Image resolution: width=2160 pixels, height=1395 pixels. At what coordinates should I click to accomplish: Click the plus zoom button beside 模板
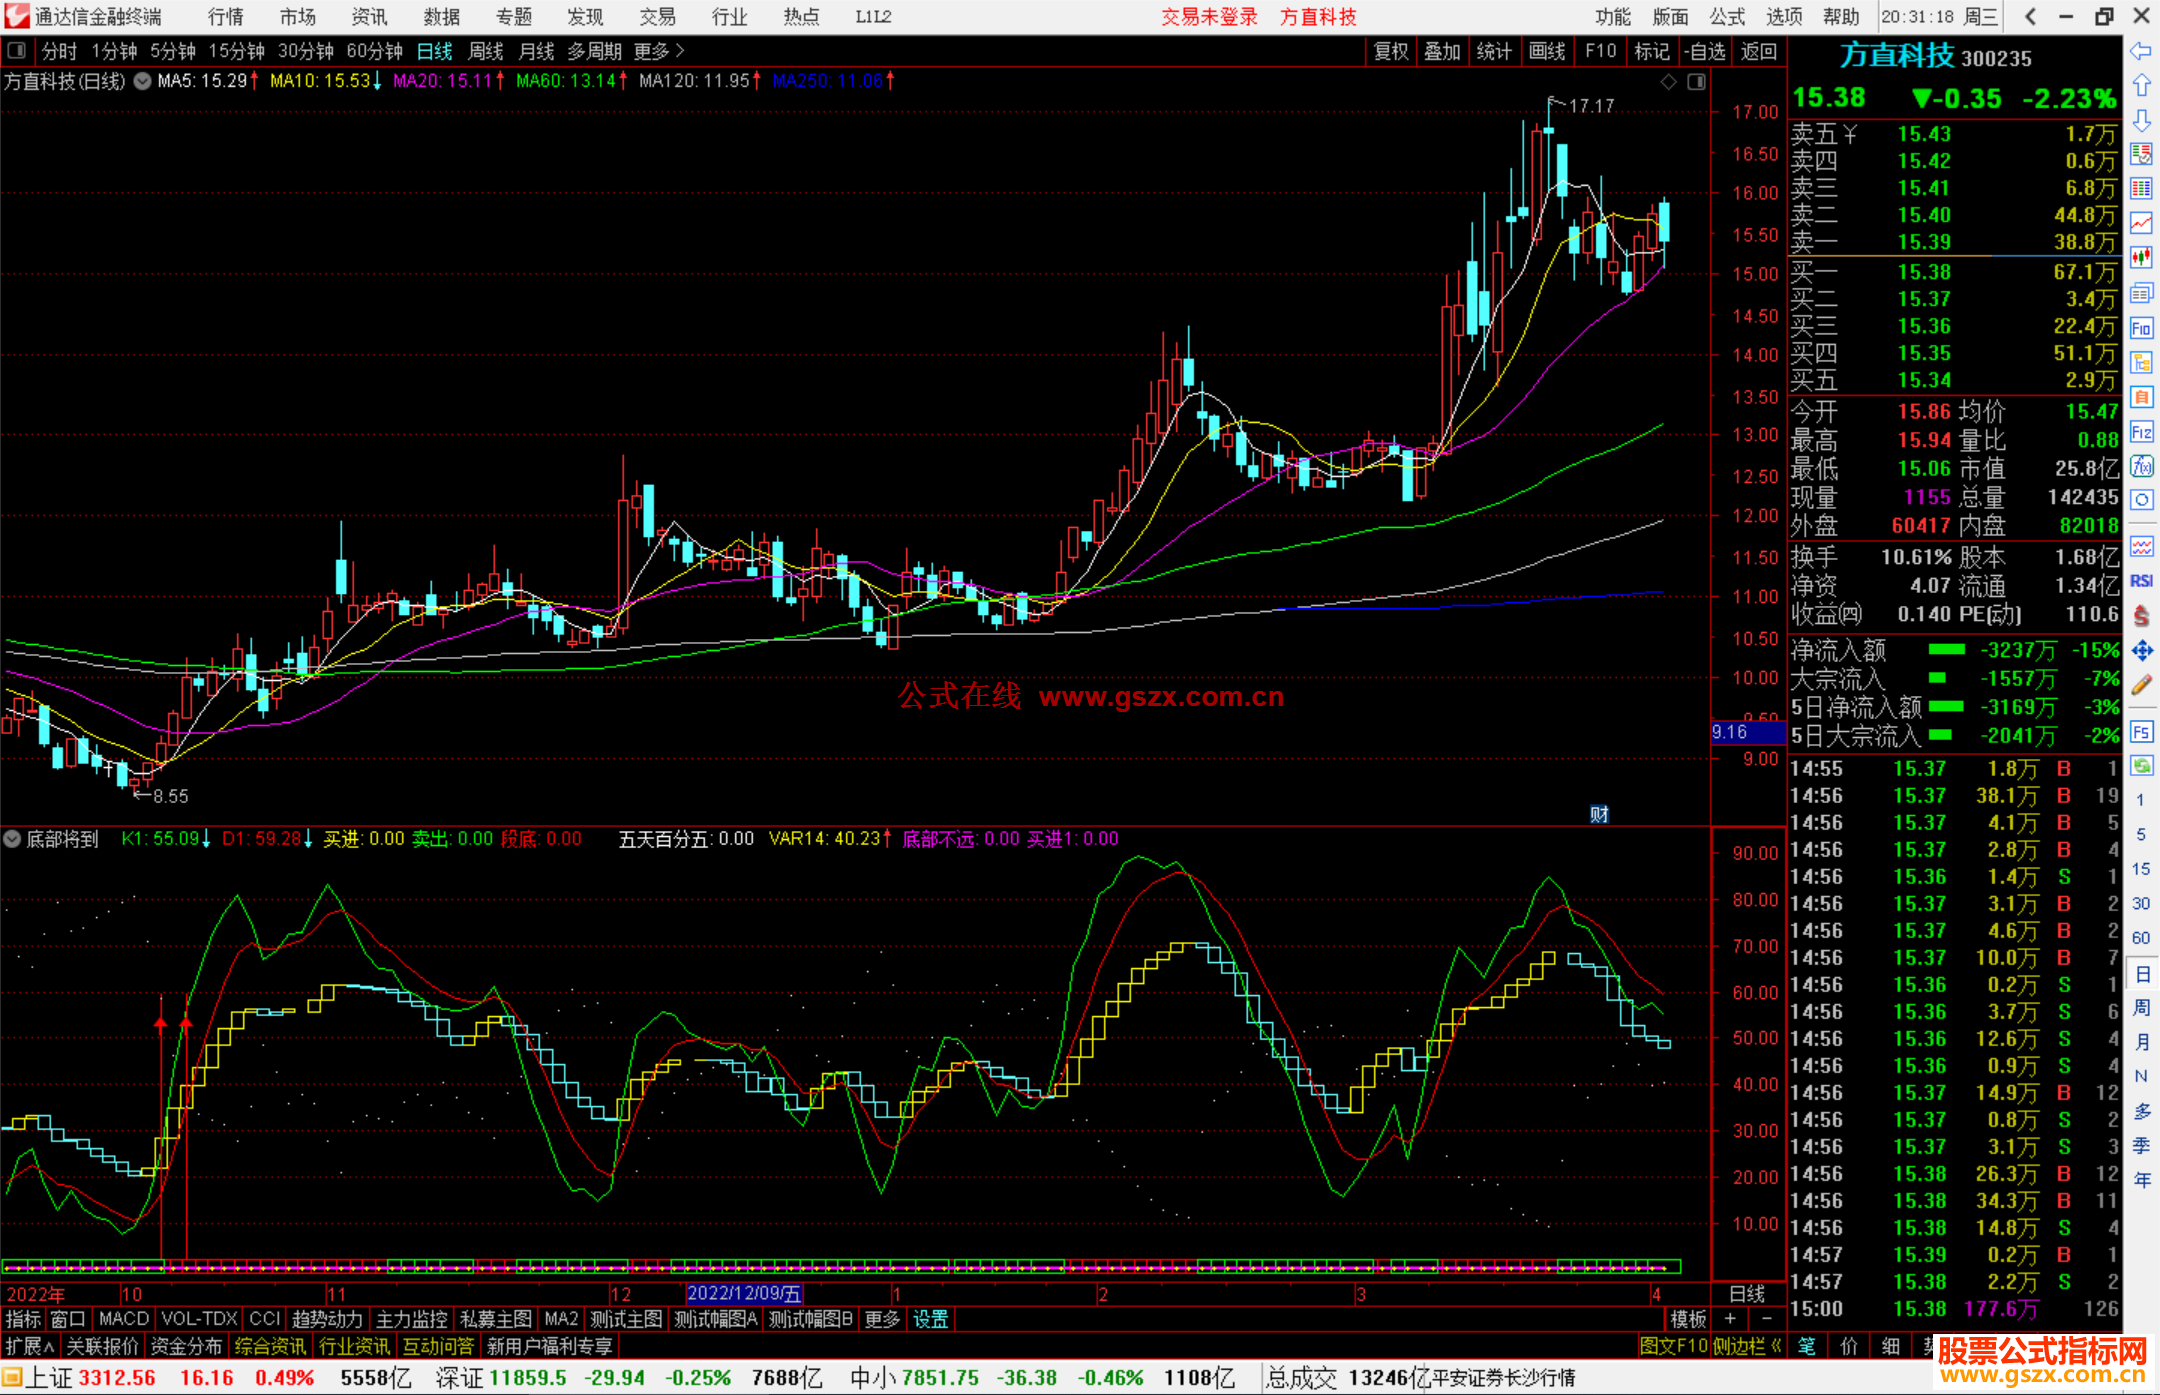click(x=1730, y=1319)
